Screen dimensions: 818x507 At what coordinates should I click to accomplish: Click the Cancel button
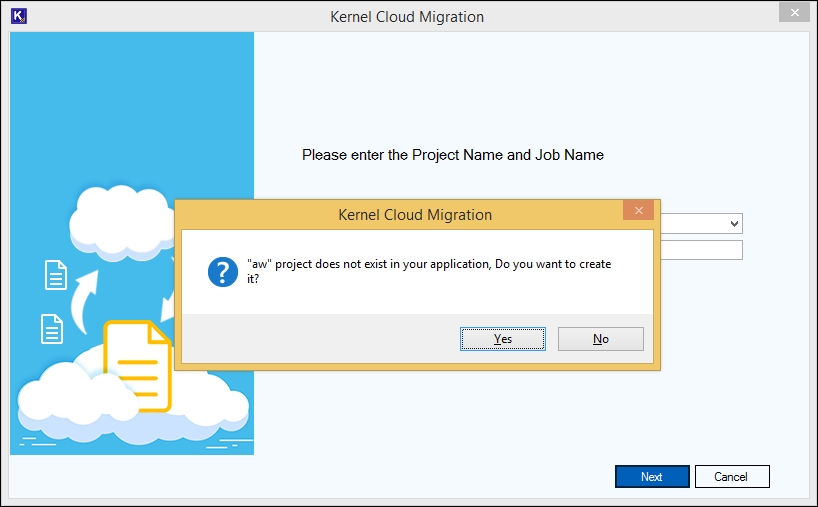732,476
